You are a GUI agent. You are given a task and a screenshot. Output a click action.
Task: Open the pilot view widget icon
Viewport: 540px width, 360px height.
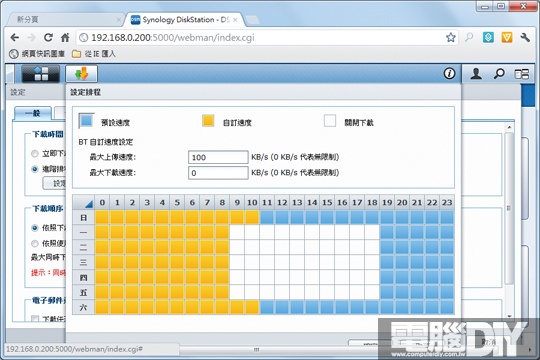(521, 74)
